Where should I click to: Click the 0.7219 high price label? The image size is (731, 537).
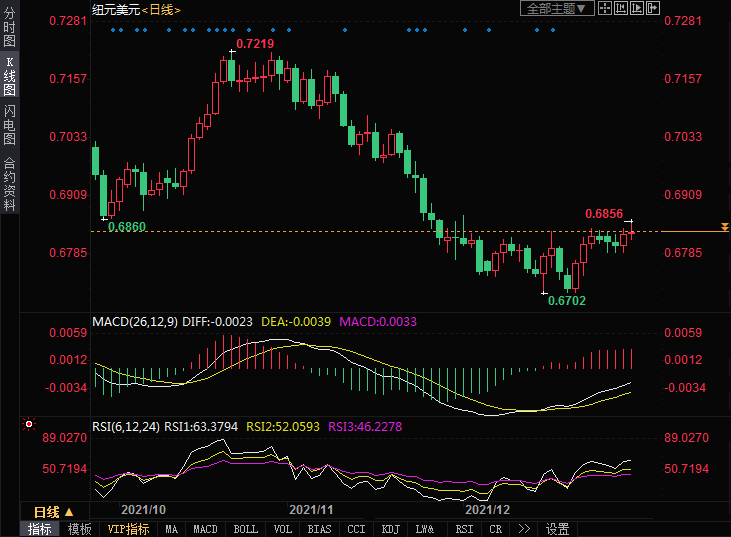(254, 44)
